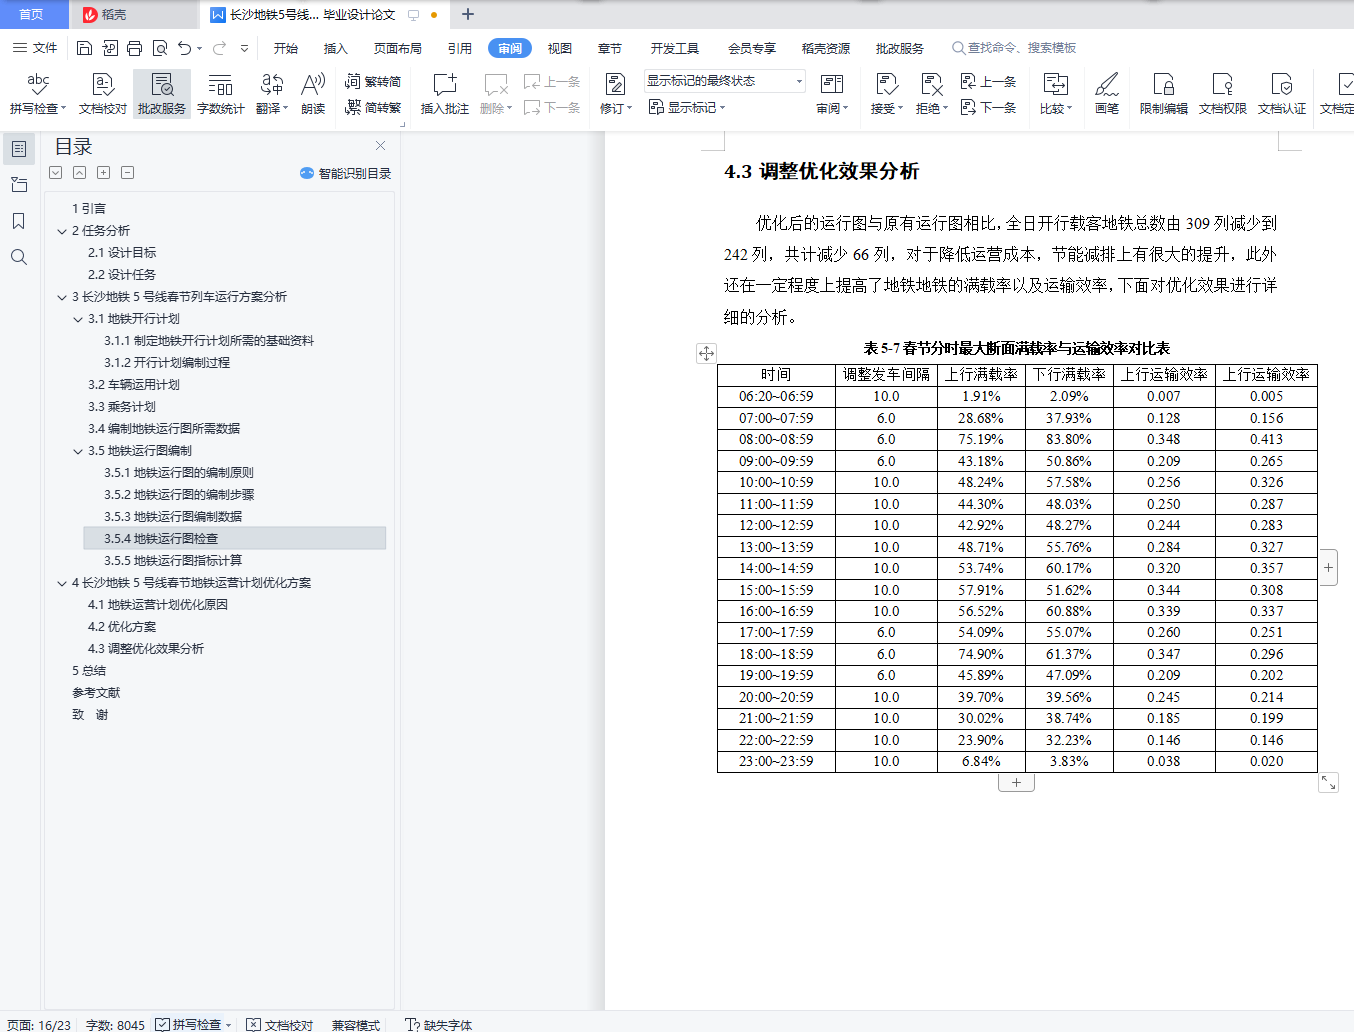This screenshot has width=1354, height=1032.
Task: Collapse the 4 长沙地铁 5 号线春节地铁运营计划优化方案 node
Action: coord(62,583)
